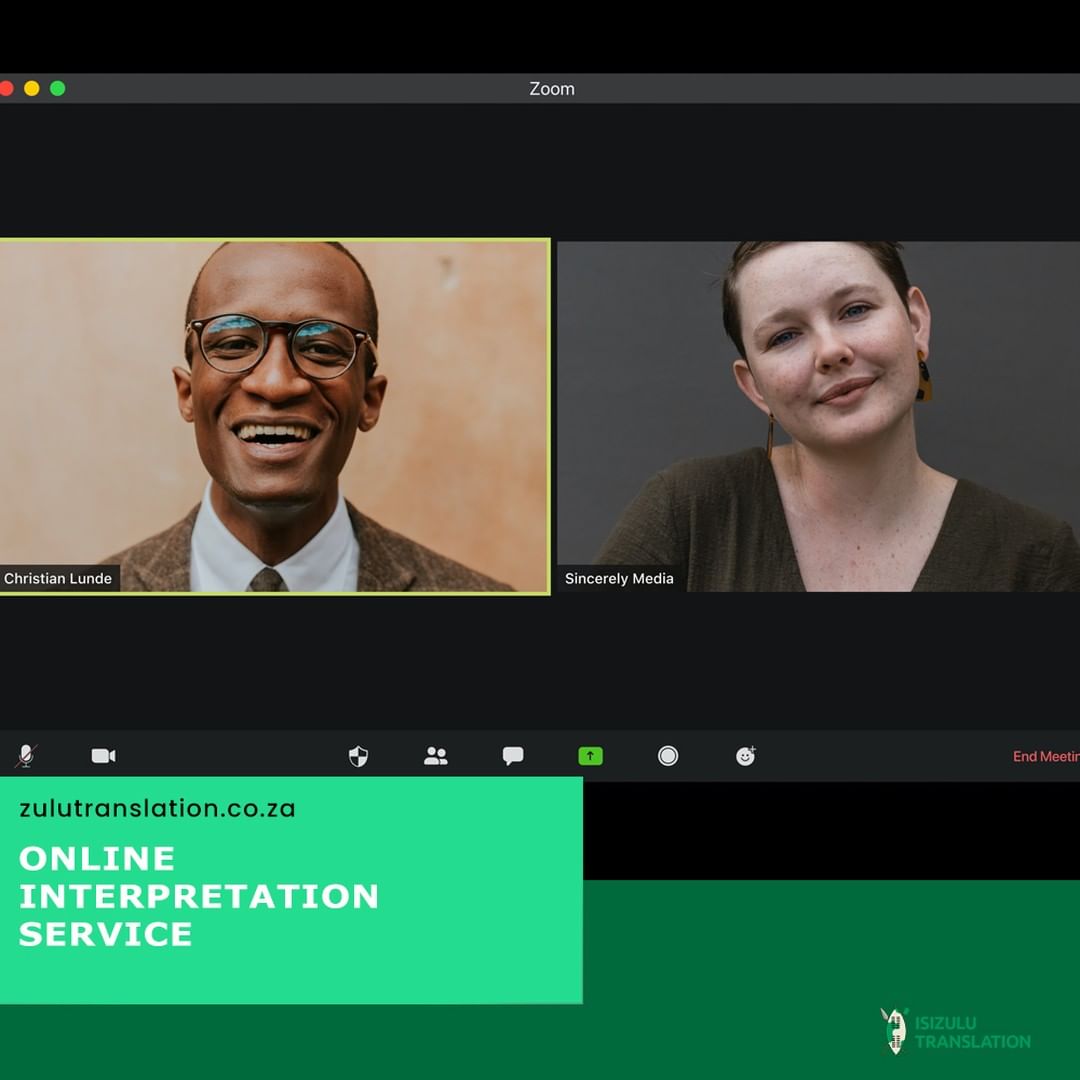Start recording with the Record icon

(668, 756)
